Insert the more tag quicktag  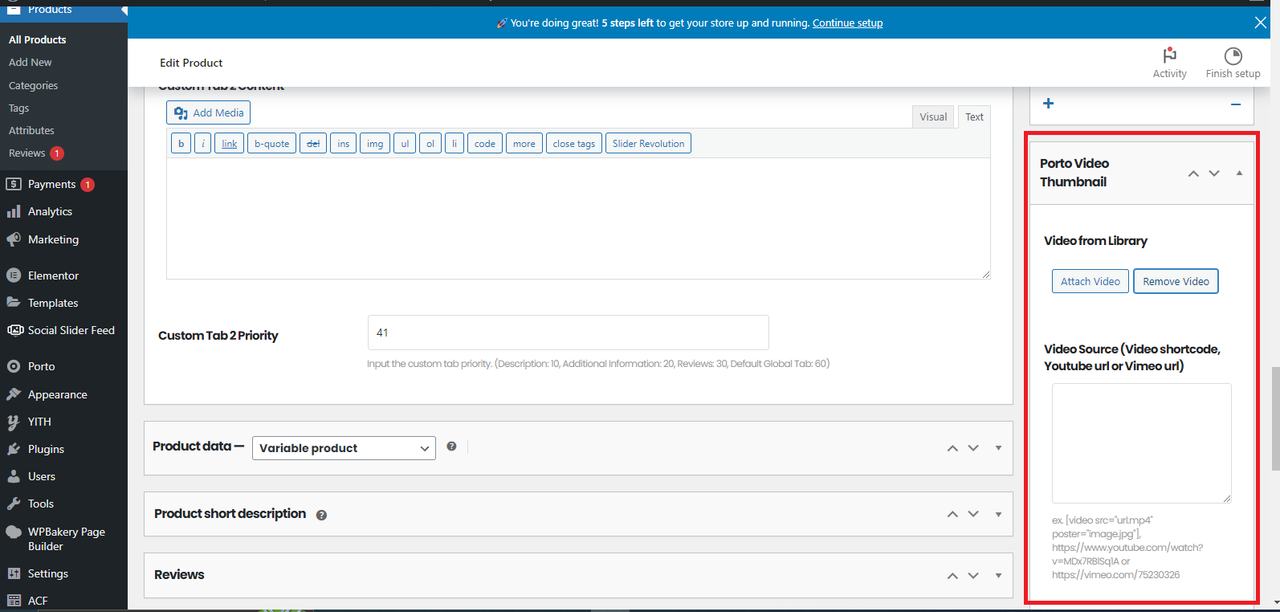(x=524, y=144)
